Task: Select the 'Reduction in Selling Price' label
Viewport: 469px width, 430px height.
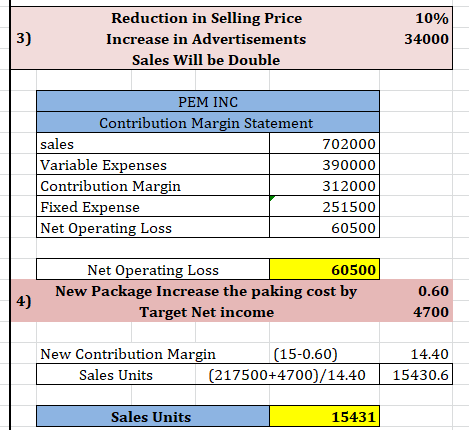Action: pos(206,18)
